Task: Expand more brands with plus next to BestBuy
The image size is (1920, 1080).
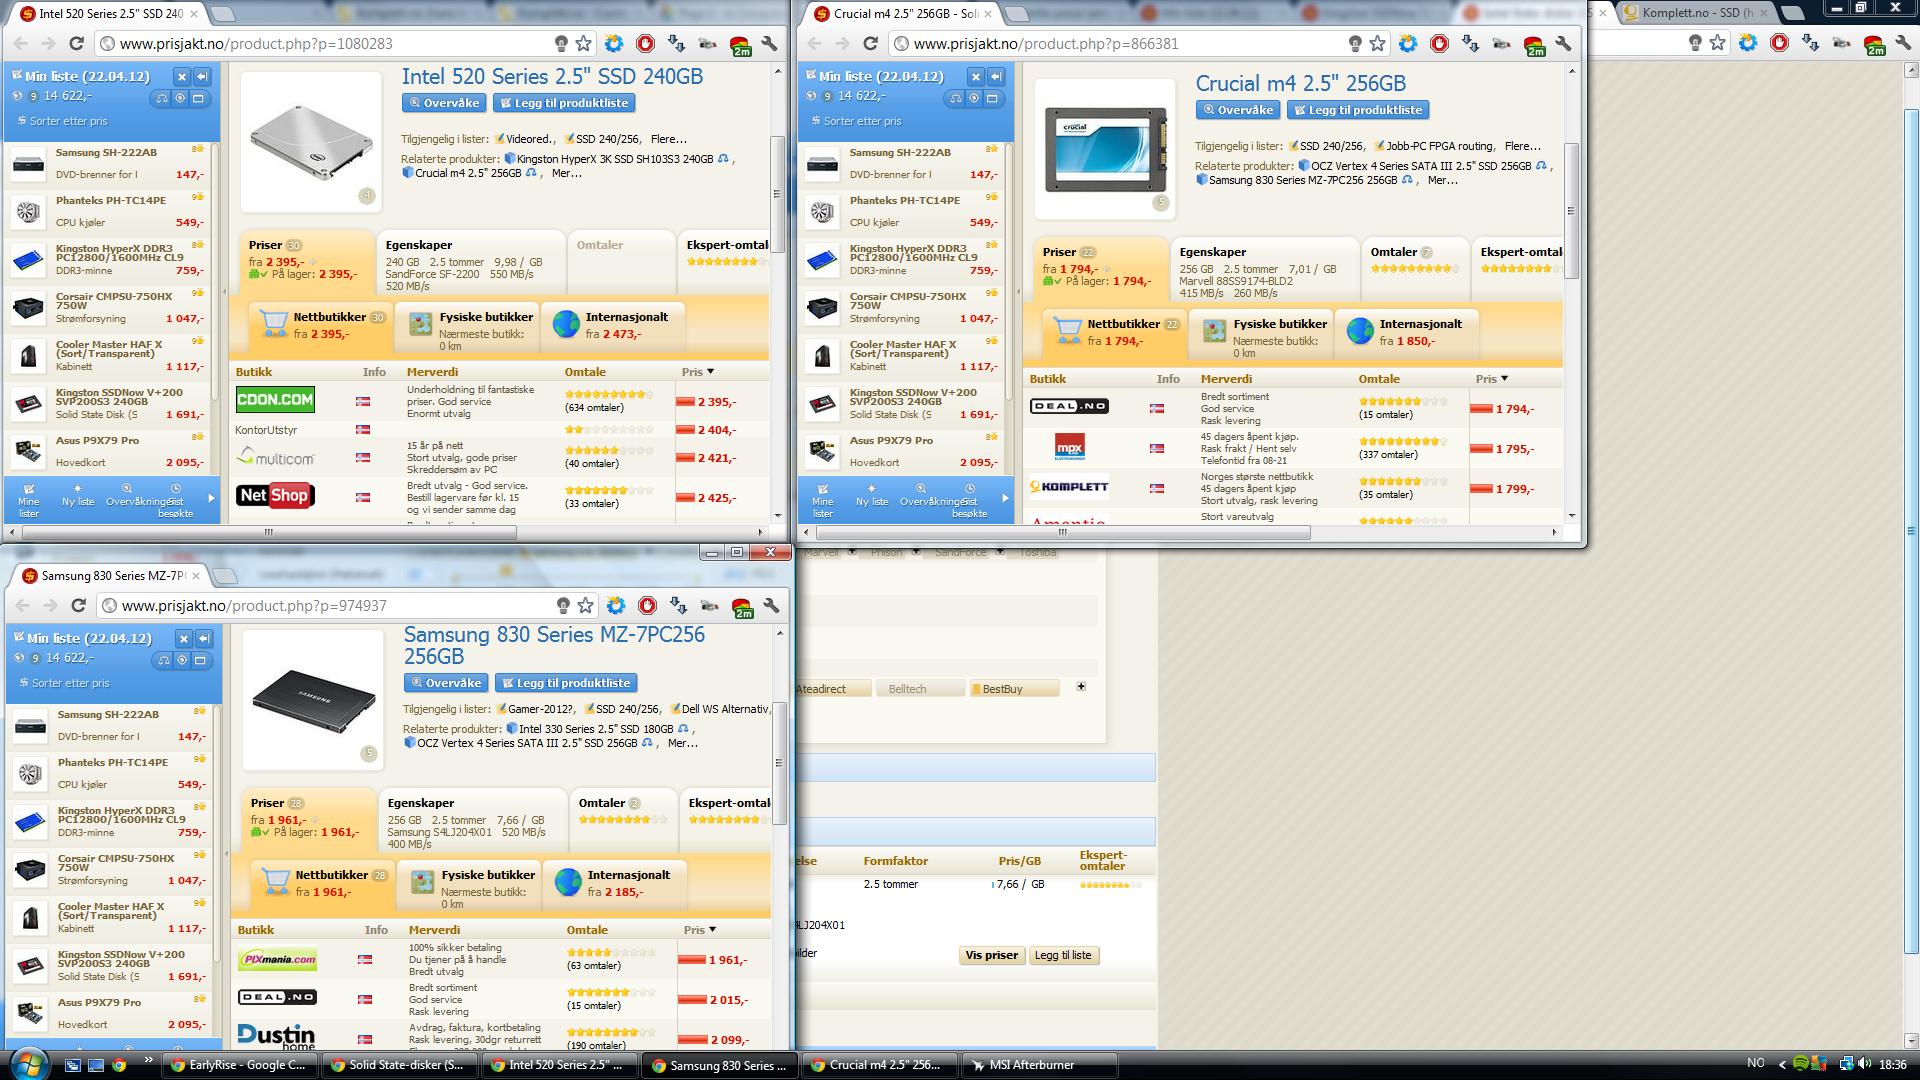Action: point(1080,686)
